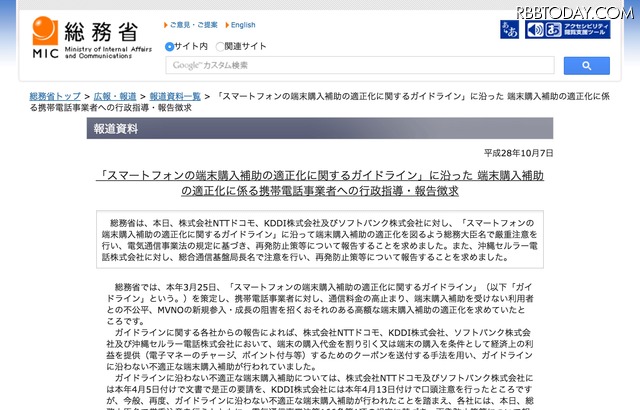Viewport: 640px width, 410px height.
Task: Click the underlined press release title
Action: pyautogui.click(x=320, y=183)
